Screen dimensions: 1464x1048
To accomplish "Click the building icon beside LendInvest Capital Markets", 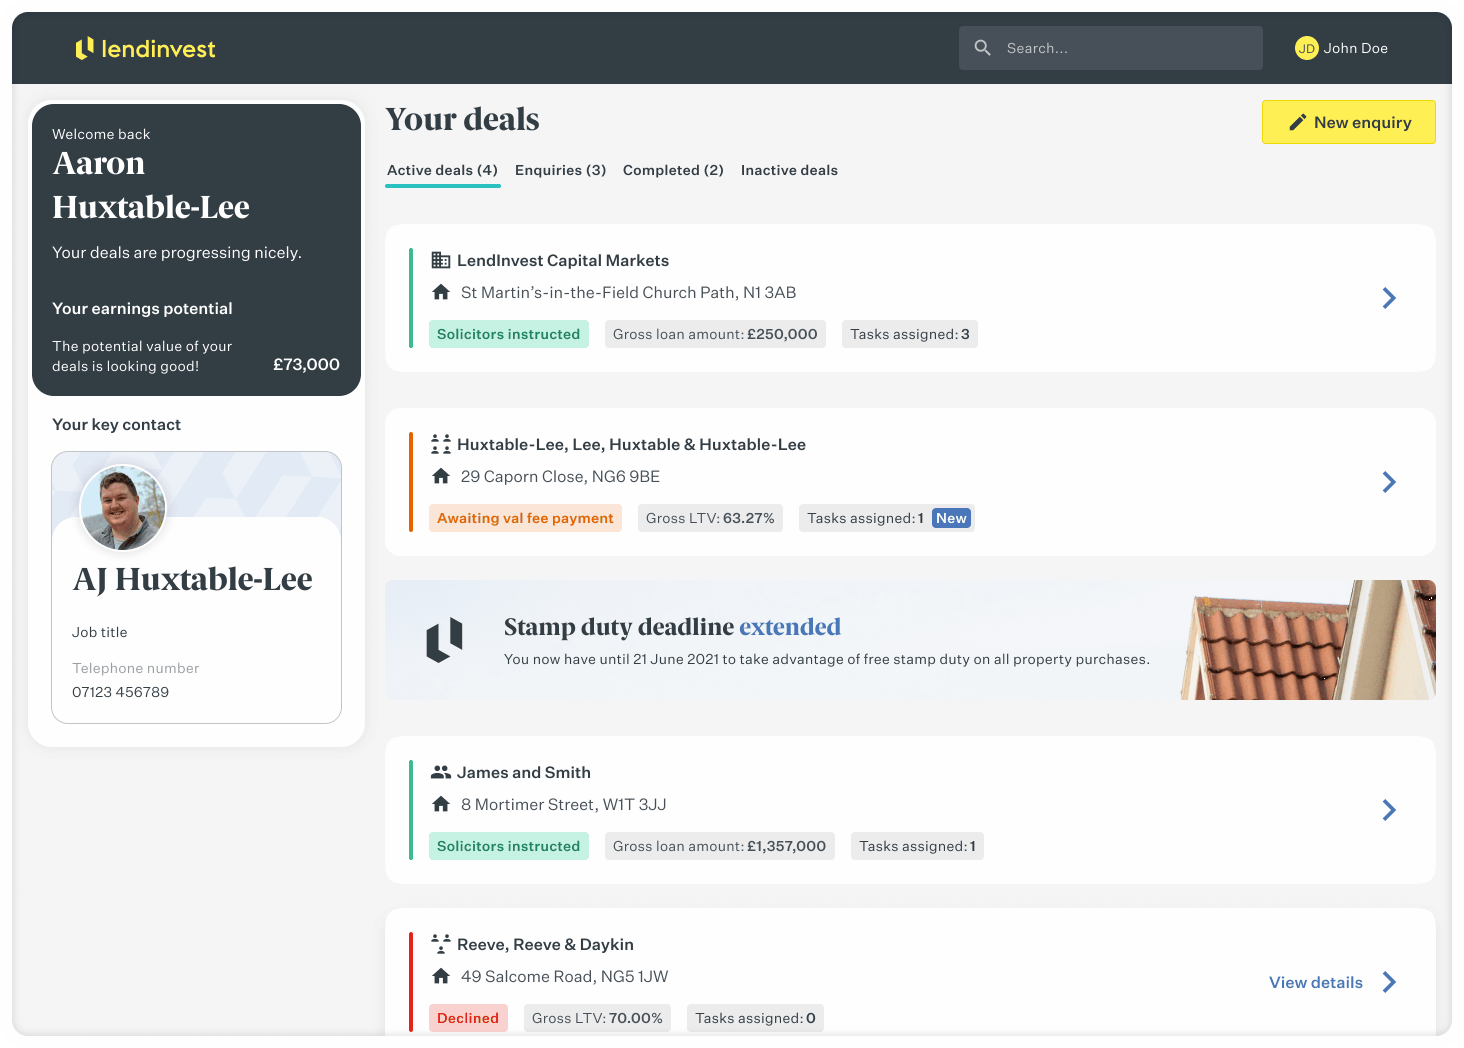I will pyautogui.click(x=440, y=259).
